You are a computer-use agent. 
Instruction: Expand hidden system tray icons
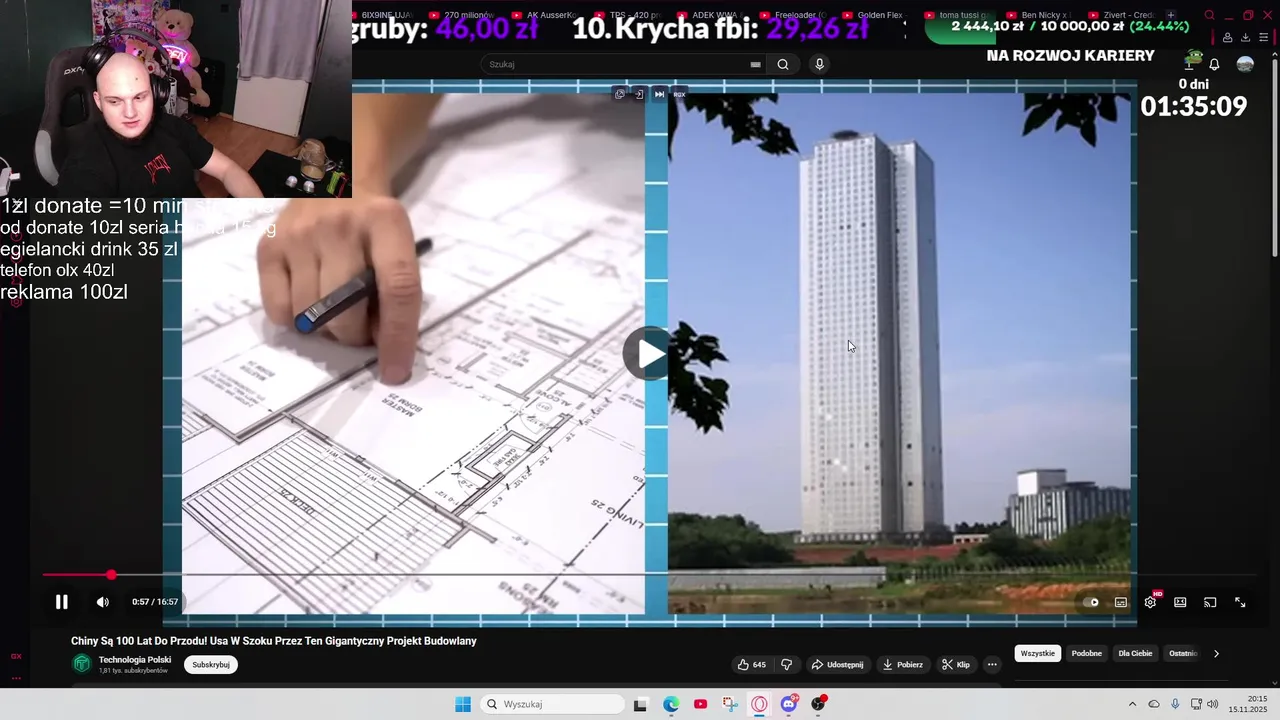point(1132,704)
